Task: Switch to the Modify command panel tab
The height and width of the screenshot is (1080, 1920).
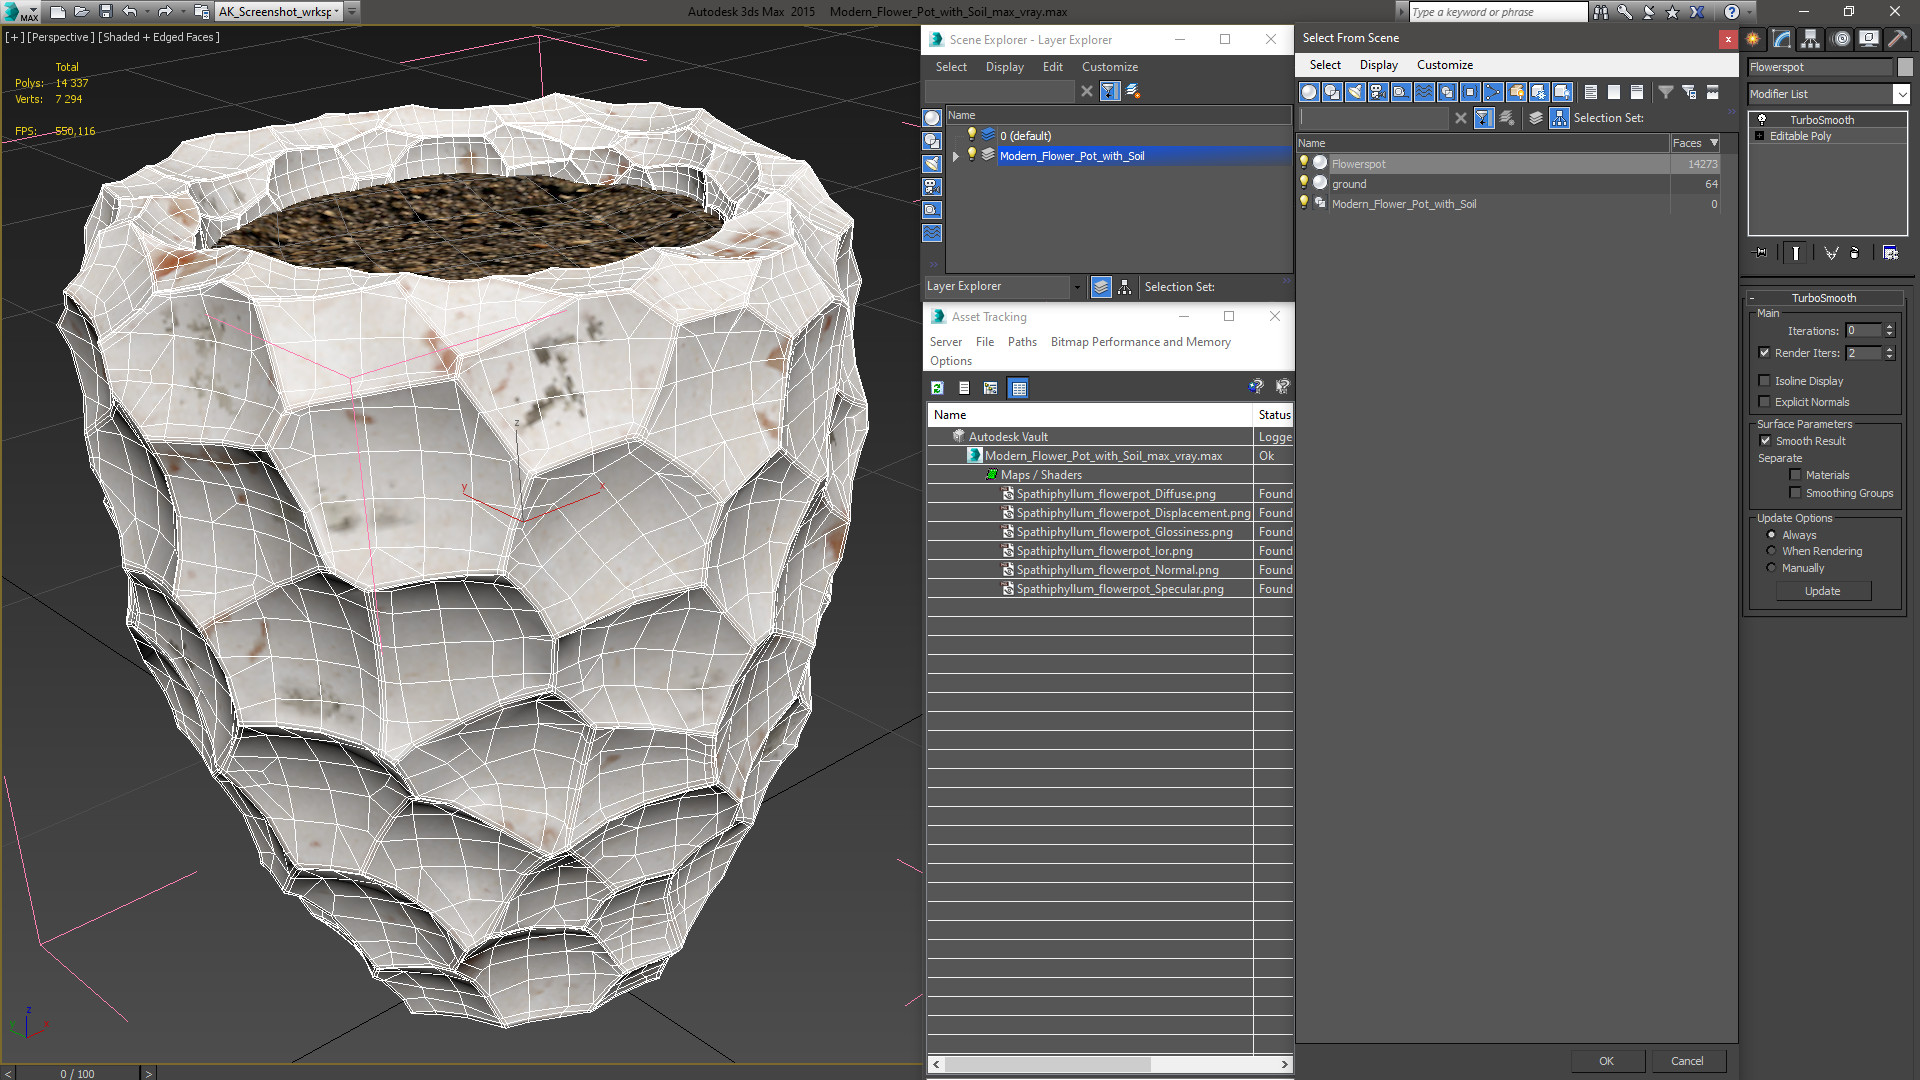Action: coord(1782,39)
